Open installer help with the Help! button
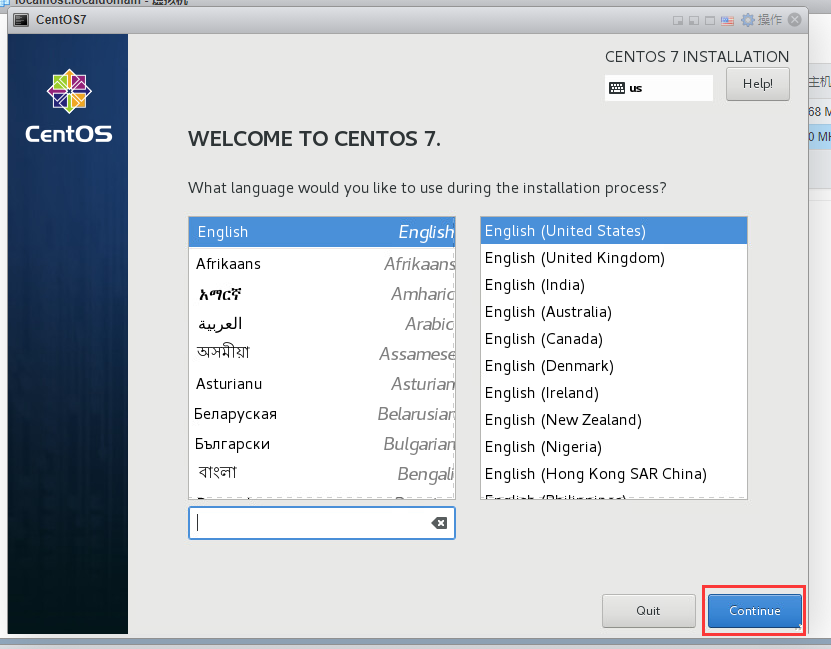The image size is (831, 649). click(757, 84)
